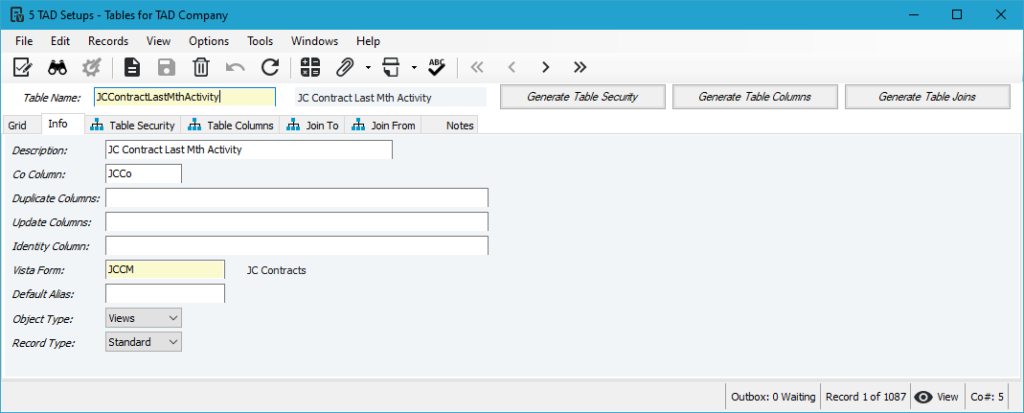Click the Outbox: 0 Waiting status
This screenshot has height=413, width=1024.
click(x=773, y=397)
